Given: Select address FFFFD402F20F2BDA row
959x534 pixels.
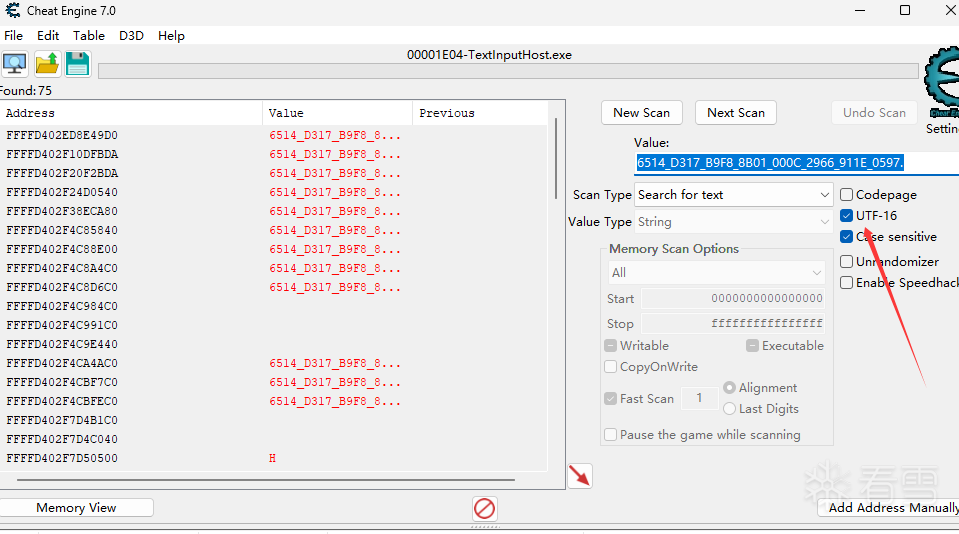Looking at the screenshot, I should pos(273,173).
